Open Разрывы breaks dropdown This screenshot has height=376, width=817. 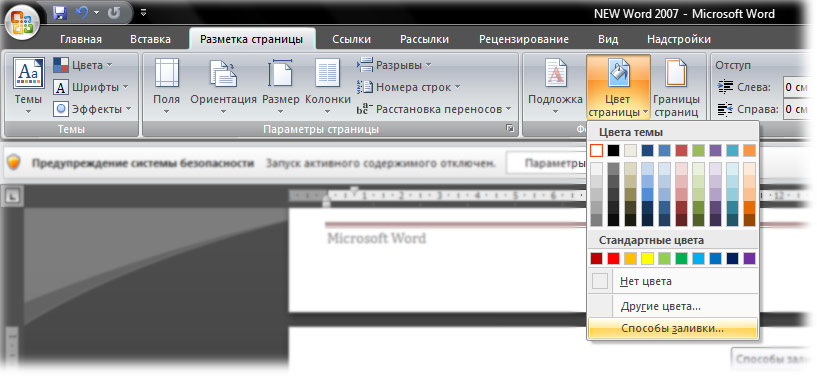coord(394,66)
